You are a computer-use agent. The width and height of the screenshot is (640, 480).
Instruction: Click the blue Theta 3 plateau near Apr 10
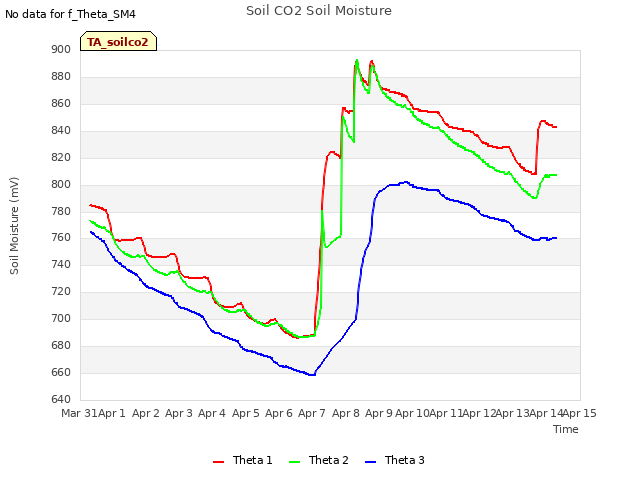click(405, 182)
